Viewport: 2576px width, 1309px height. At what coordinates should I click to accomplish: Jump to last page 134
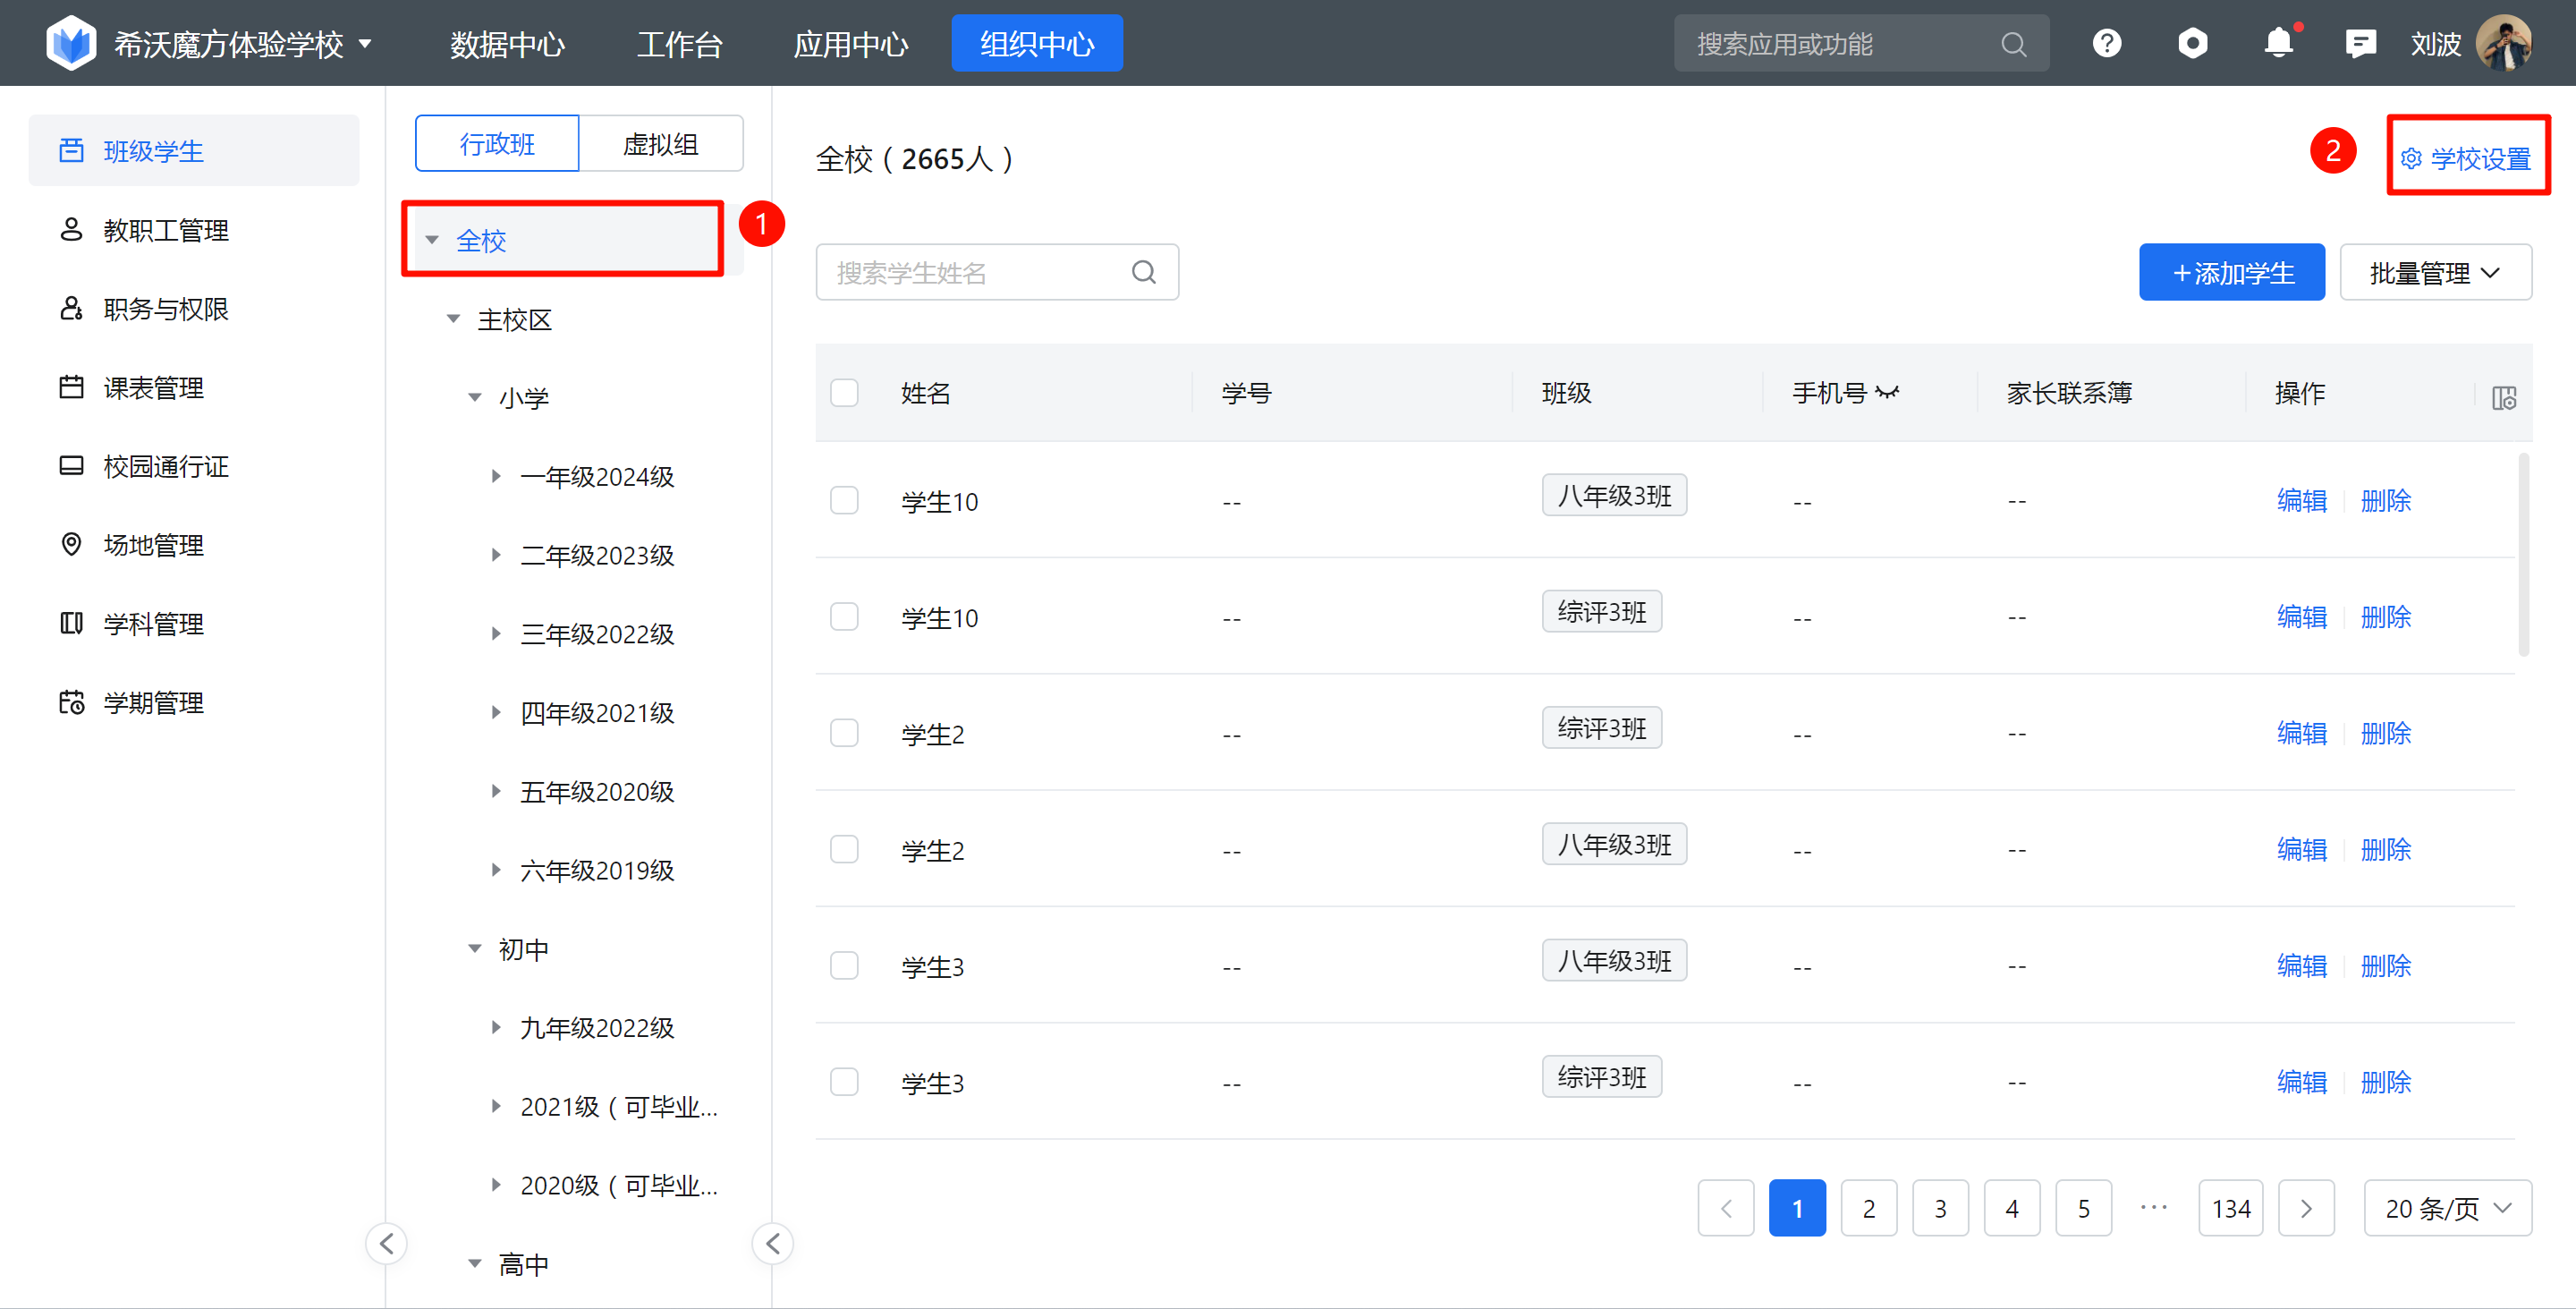[x=2231, y=1208]
